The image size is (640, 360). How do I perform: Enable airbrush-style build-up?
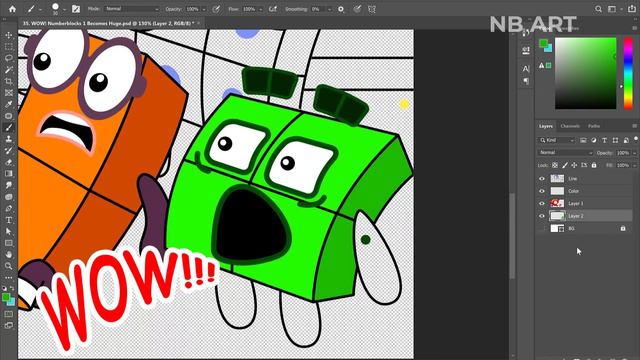pos(273,9)
